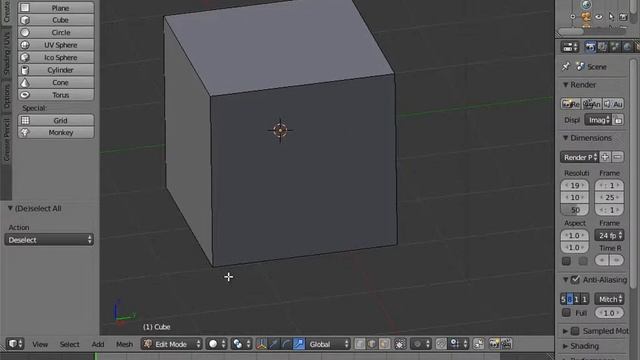The width and height of the screenshot is (640, 360).
Task: Render the OpenGL viewport animation icon
Action: 506,344
